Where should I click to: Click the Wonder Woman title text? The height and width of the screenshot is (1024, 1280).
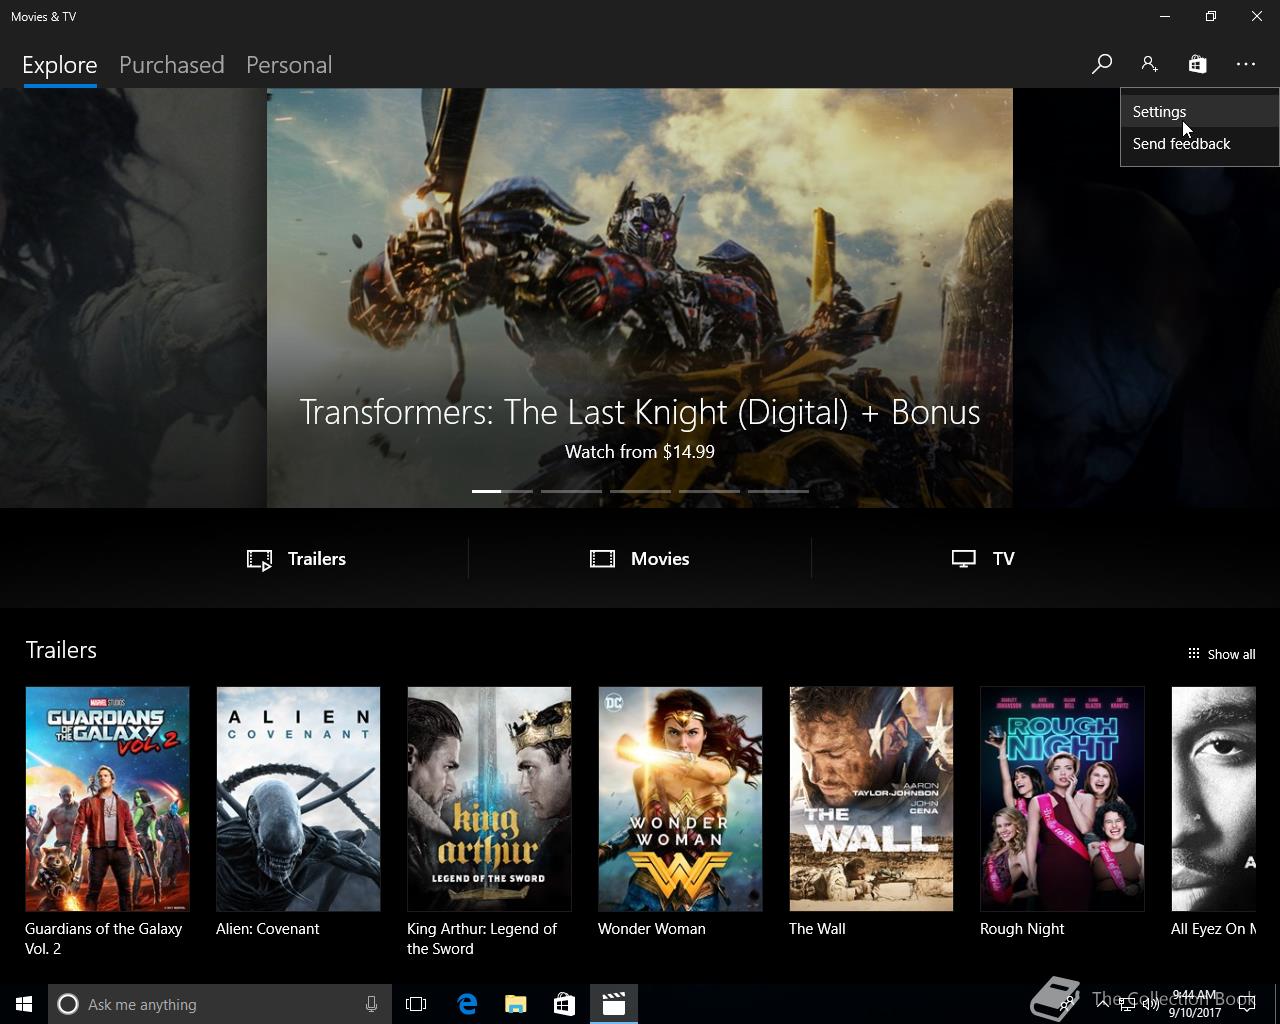pos(652,929)
